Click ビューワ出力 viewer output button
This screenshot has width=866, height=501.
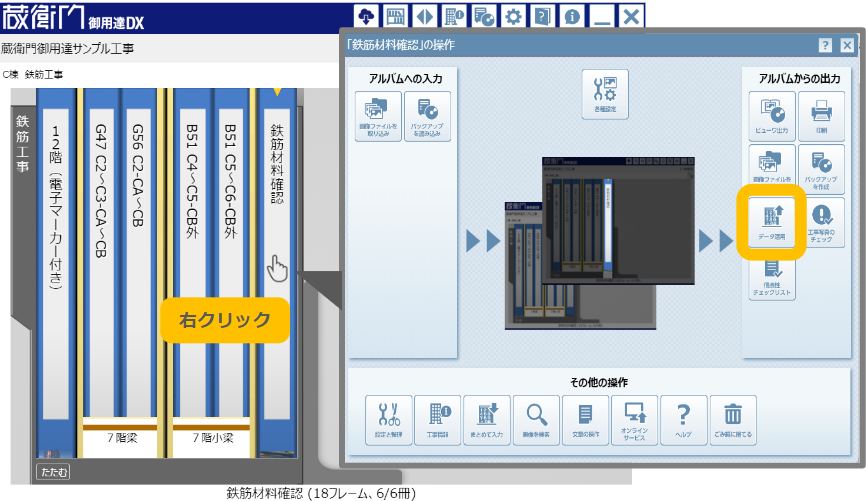[x=772, y=116]
